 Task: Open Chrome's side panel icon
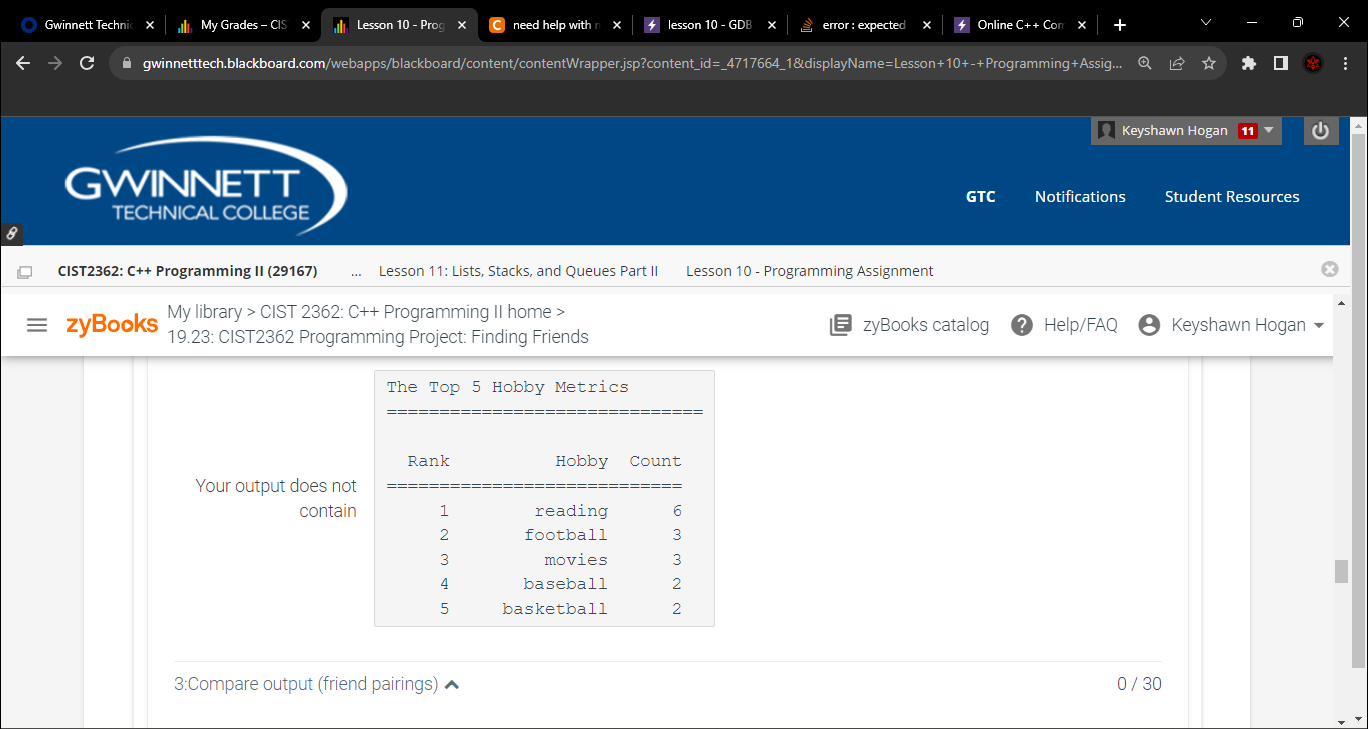[x=1281, y=62]
